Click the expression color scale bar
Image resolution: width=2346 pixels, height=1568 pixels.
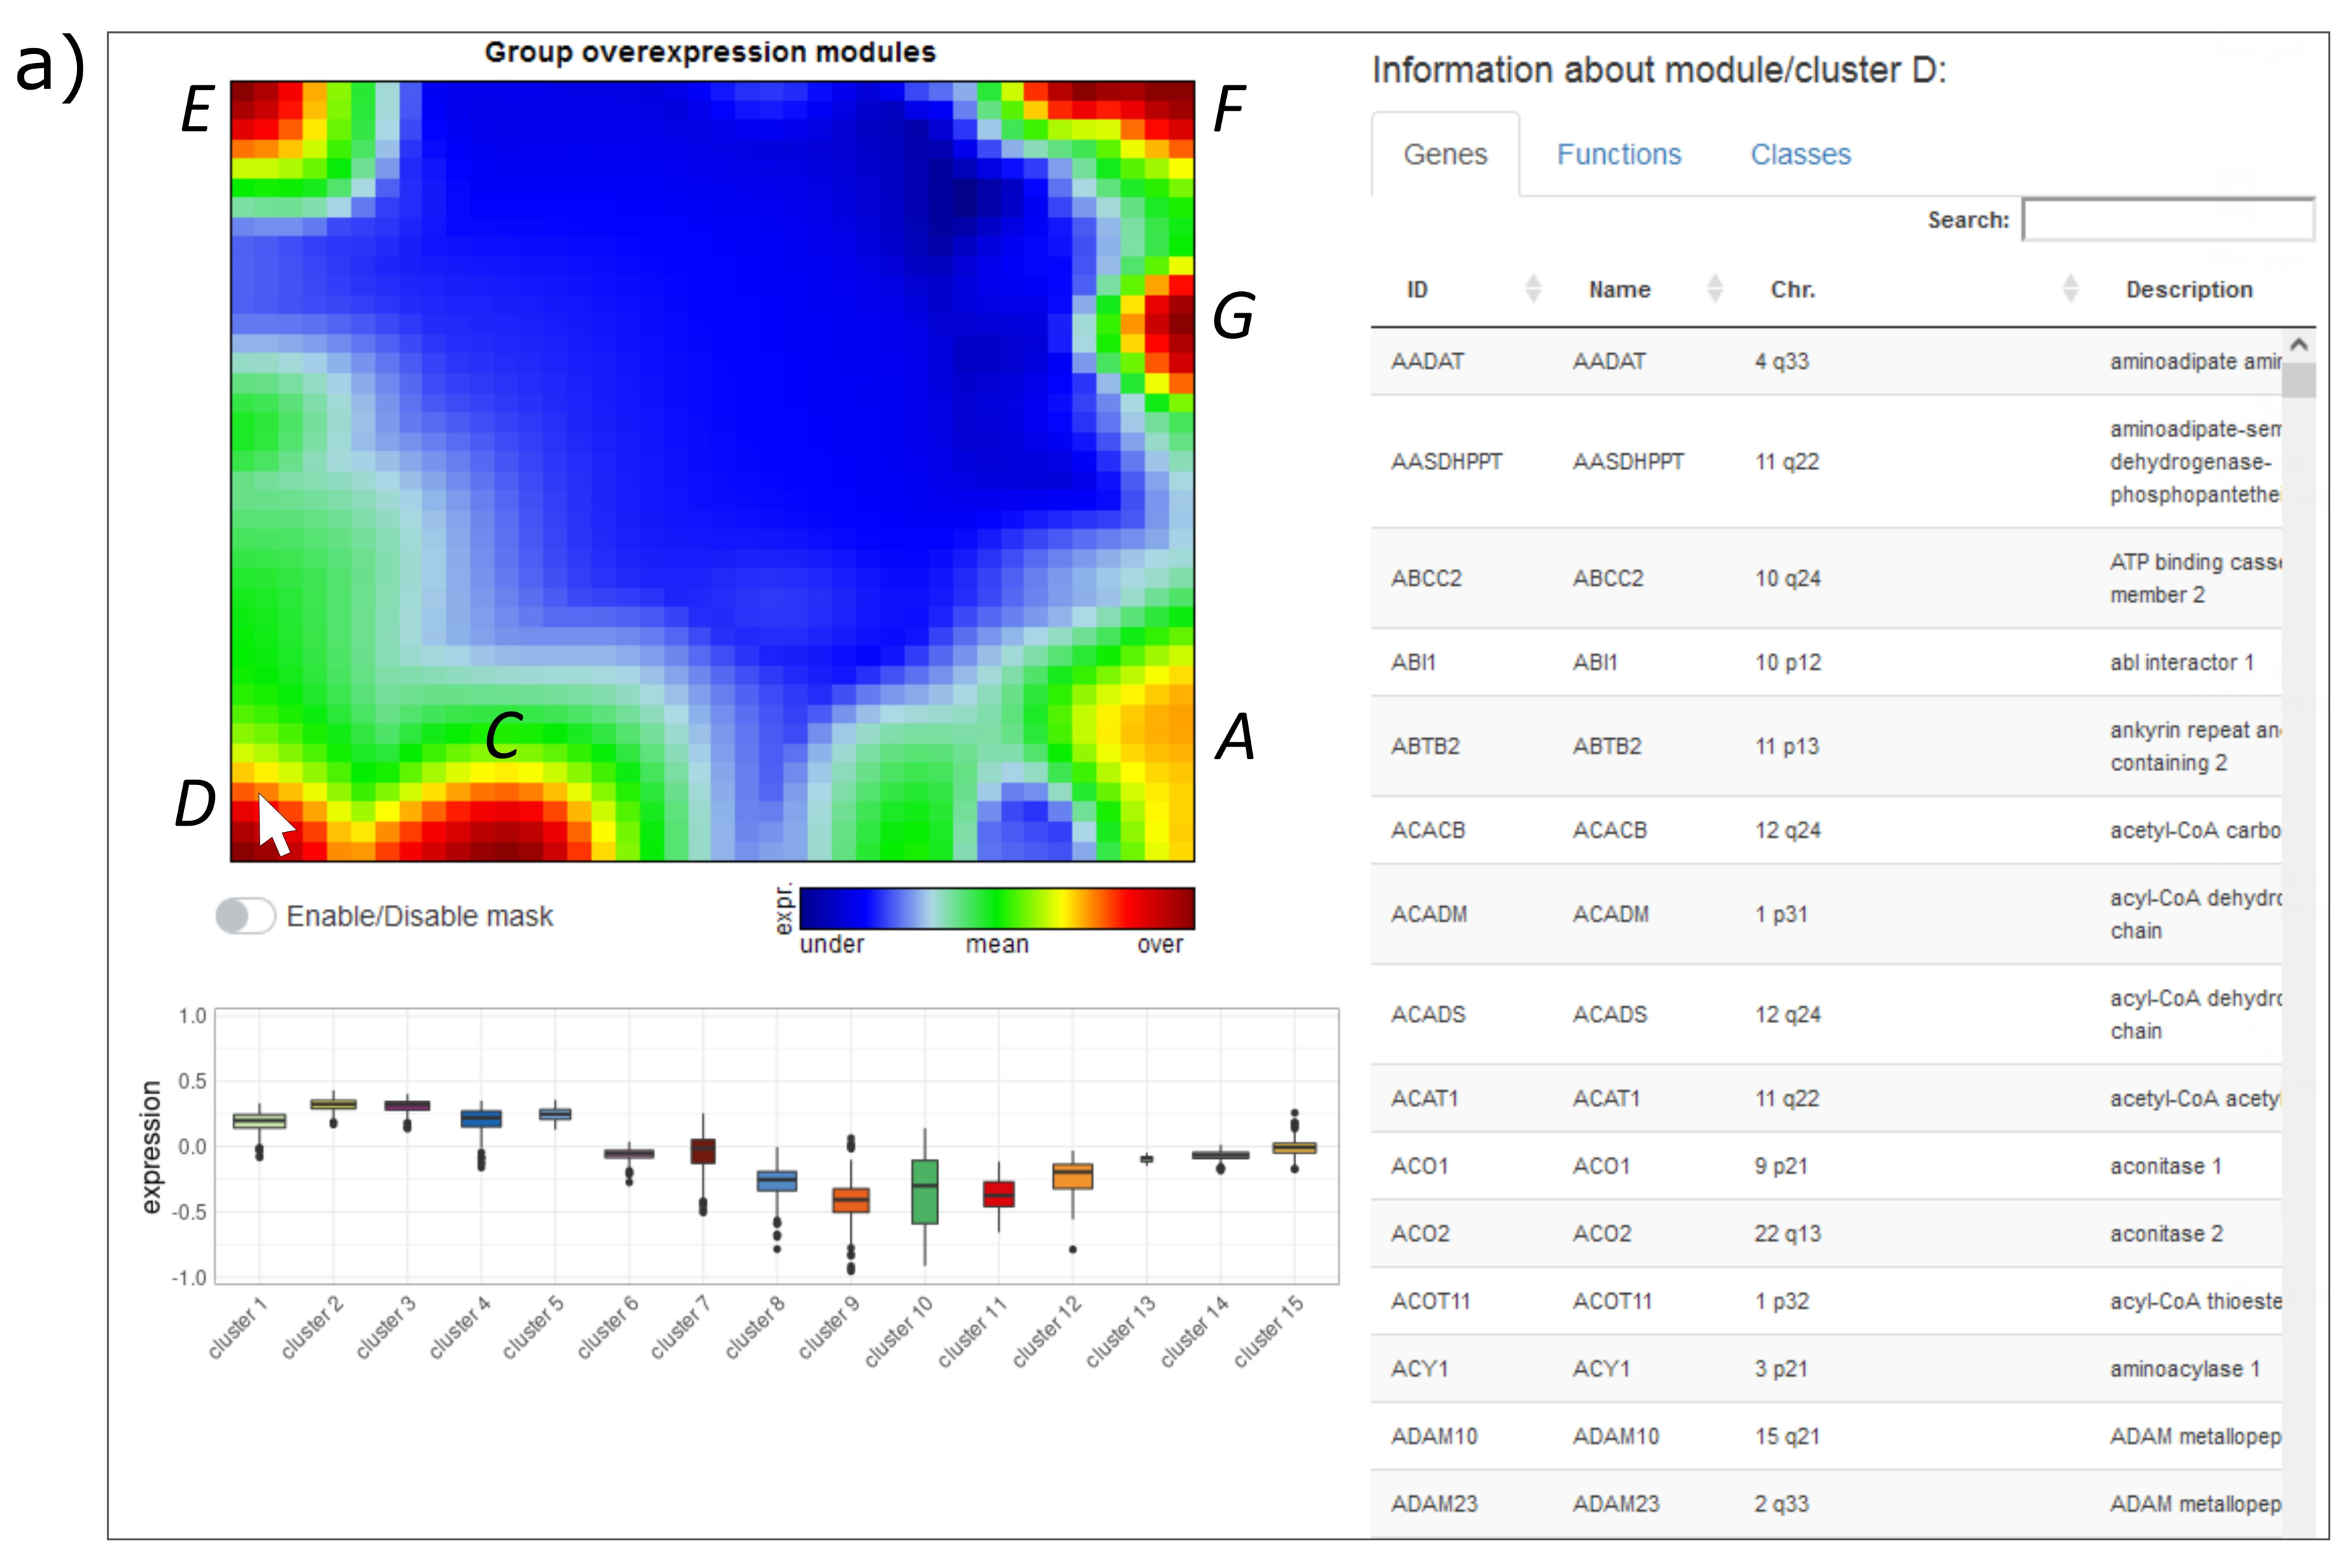[996, 907]
